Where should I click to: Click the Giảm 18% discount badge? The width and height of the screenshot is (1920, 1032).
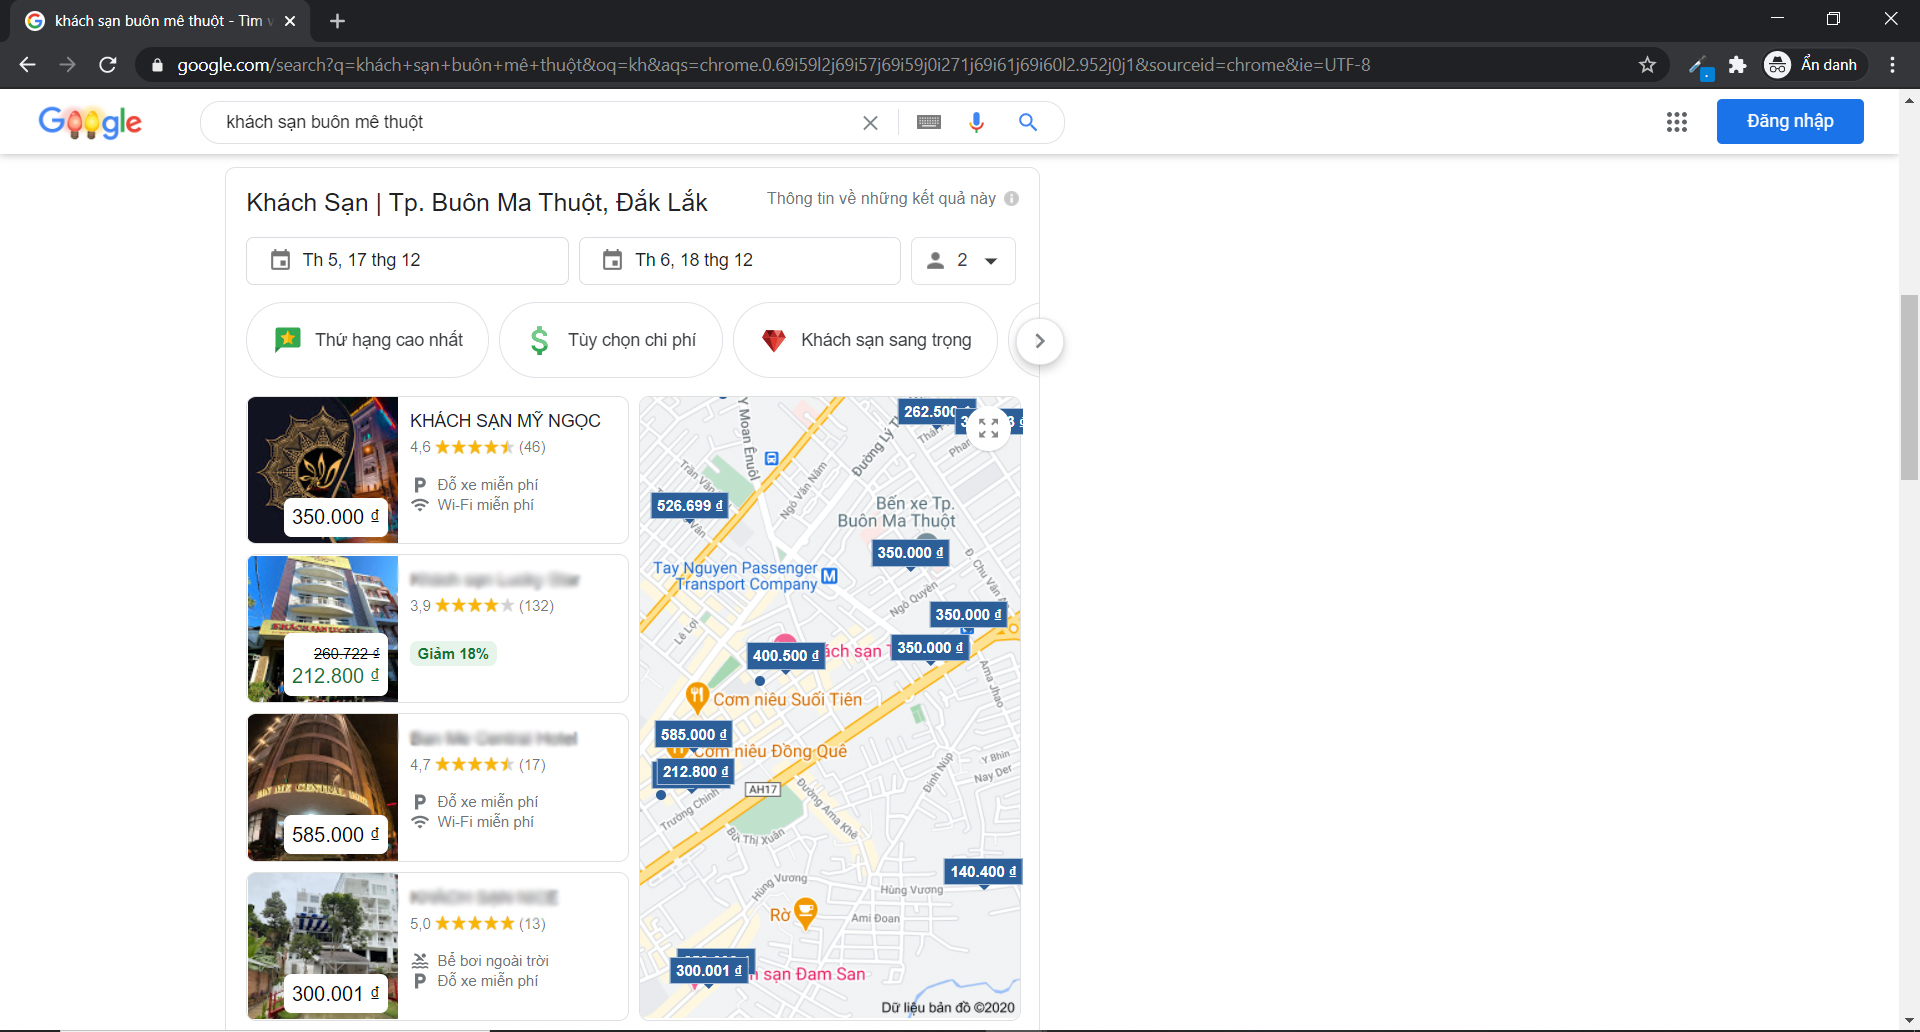pos(453,653)
